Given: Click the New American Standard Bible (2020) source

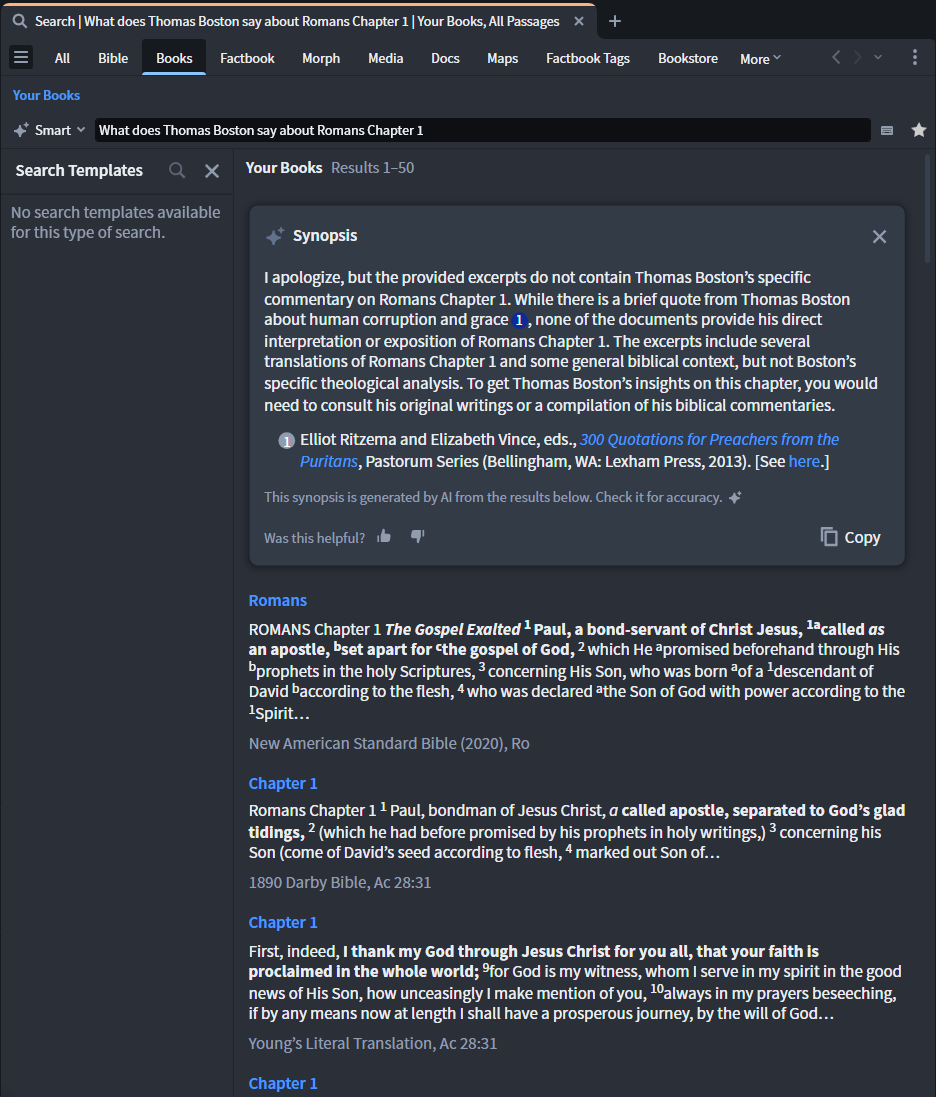Looking at the screenshot, I should (389, 743).
